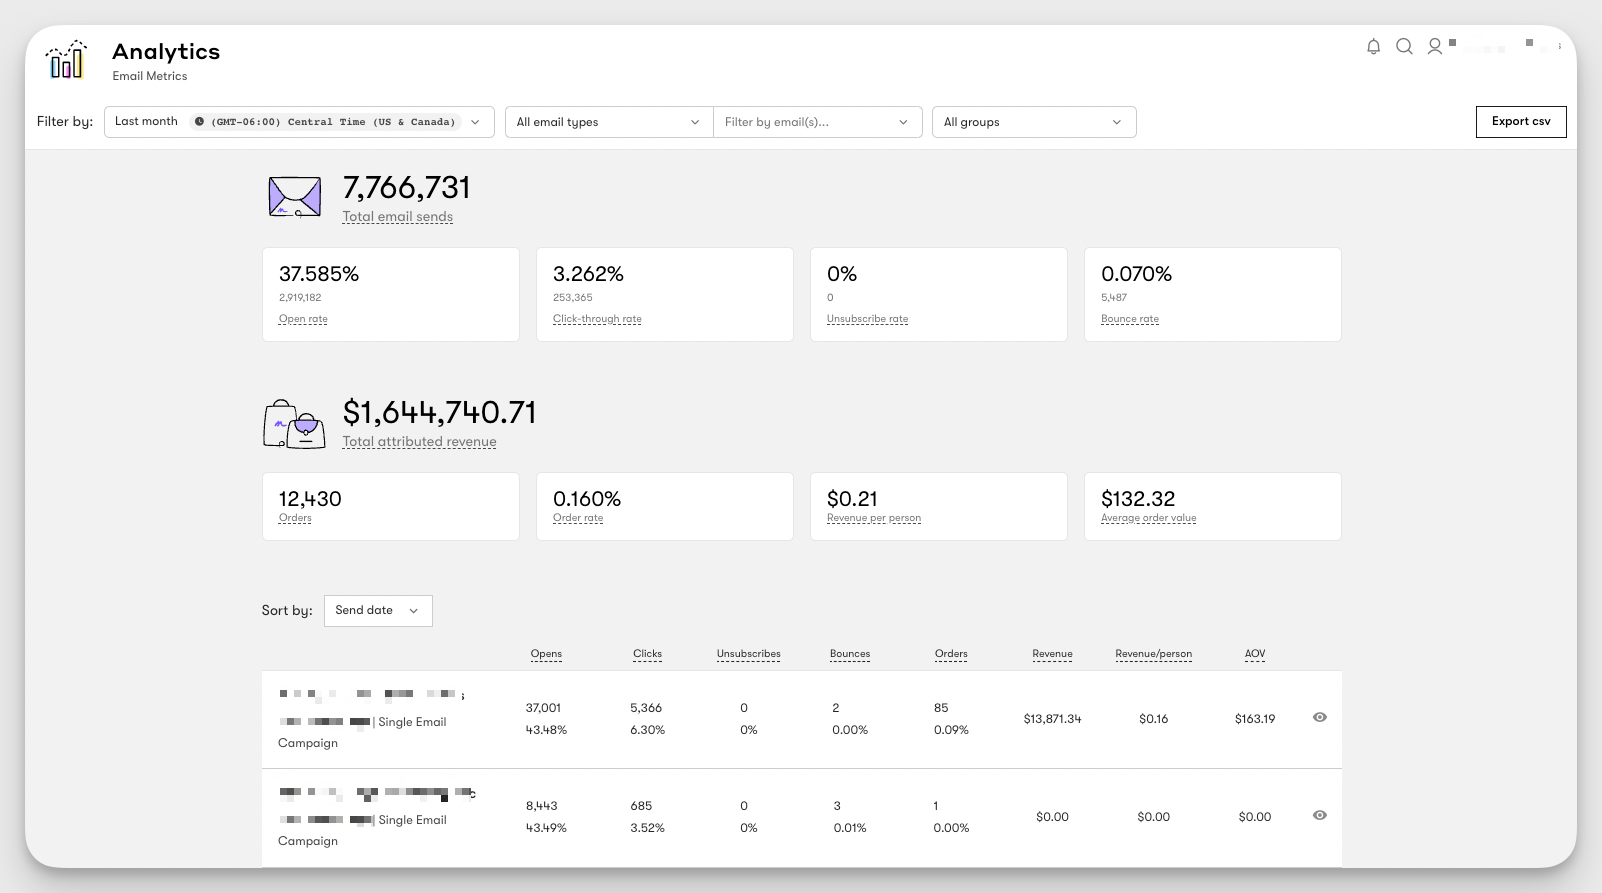1602x893 pixels.
Task: Click the $163.19 AOV cell
Action: (x=1255, y=719)
